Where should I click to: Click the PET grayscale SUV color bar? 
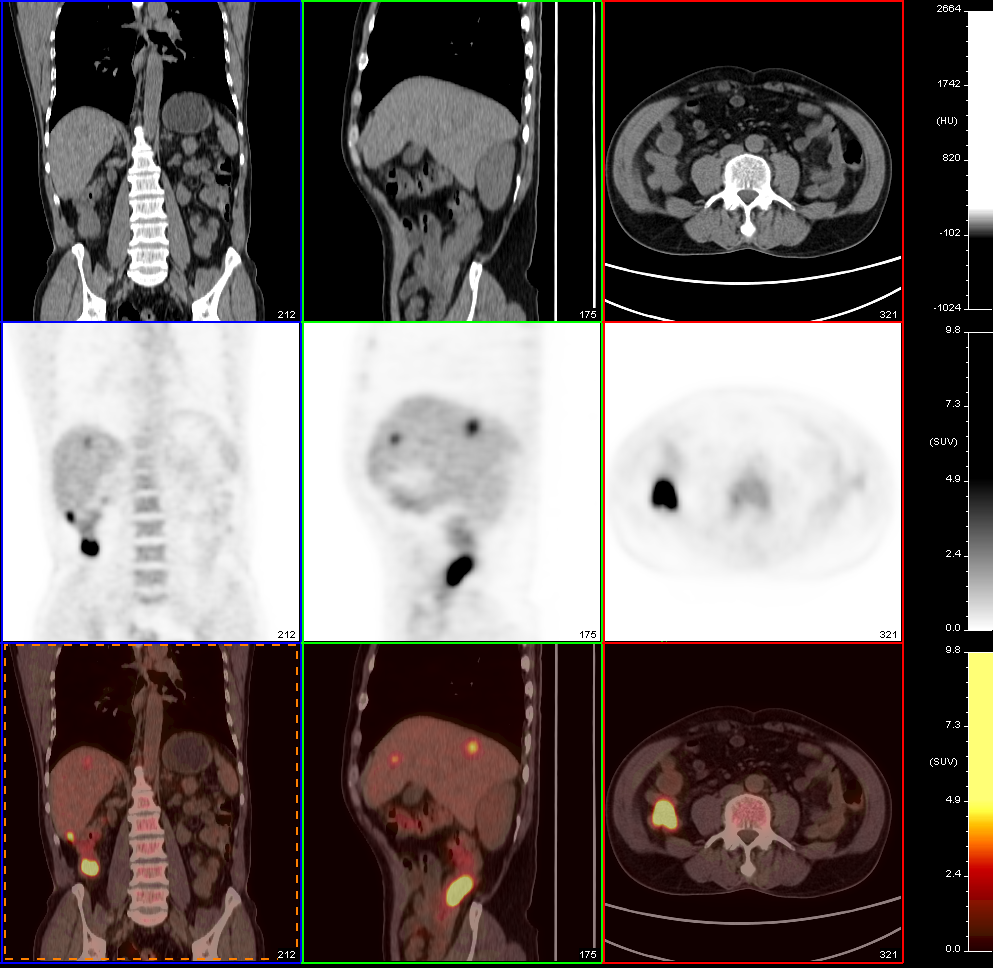[980, 481]
